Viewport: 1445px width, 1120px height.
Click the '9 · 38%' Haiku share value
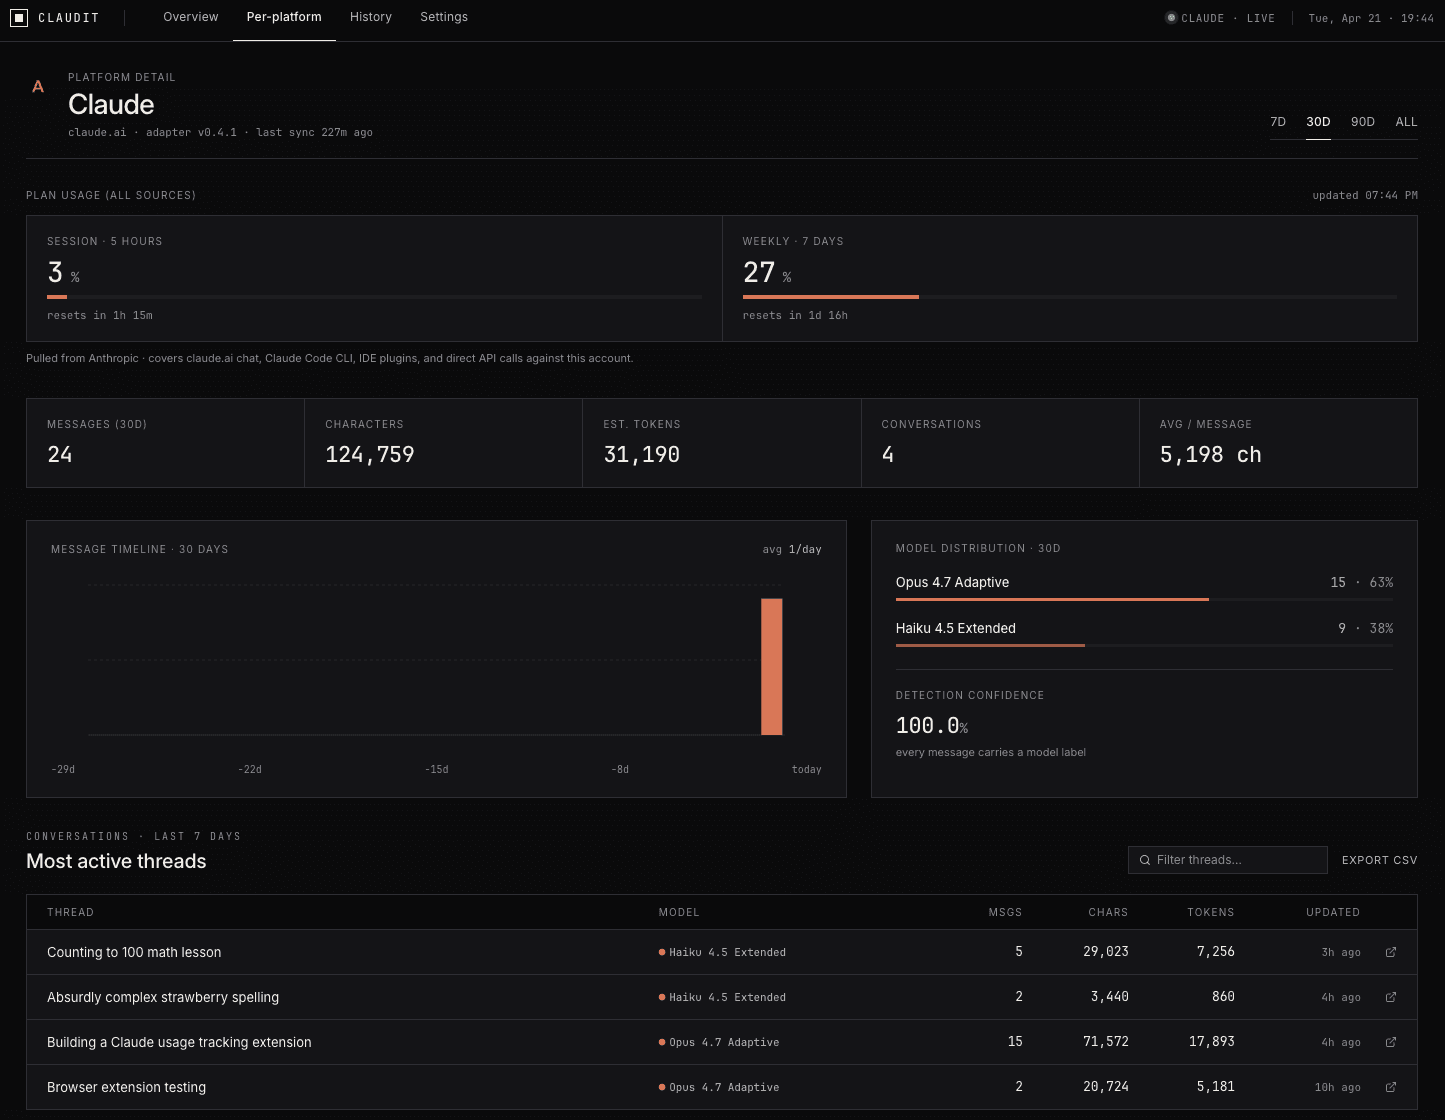[1366, 628]
